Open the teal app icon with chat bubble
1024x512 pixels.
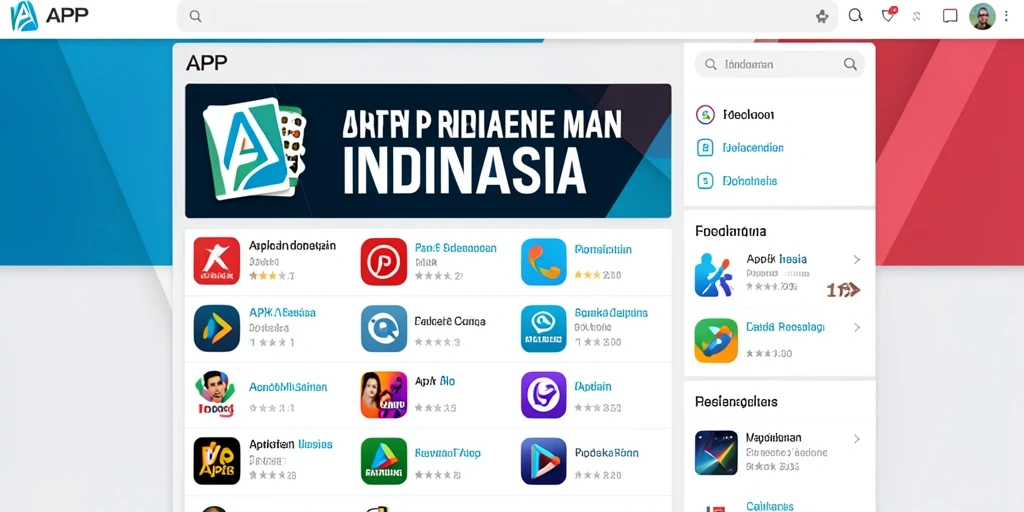544,328
